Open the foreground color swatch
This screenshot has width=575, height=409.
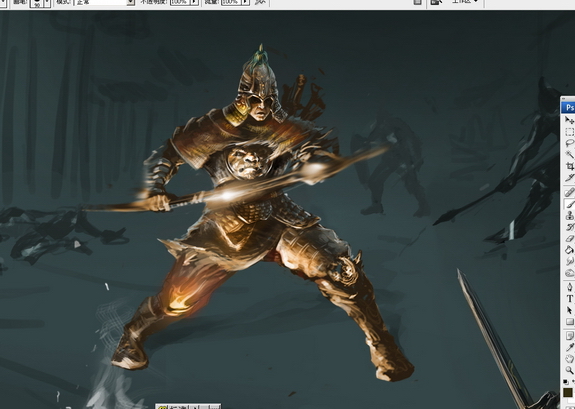pos(569,393)
